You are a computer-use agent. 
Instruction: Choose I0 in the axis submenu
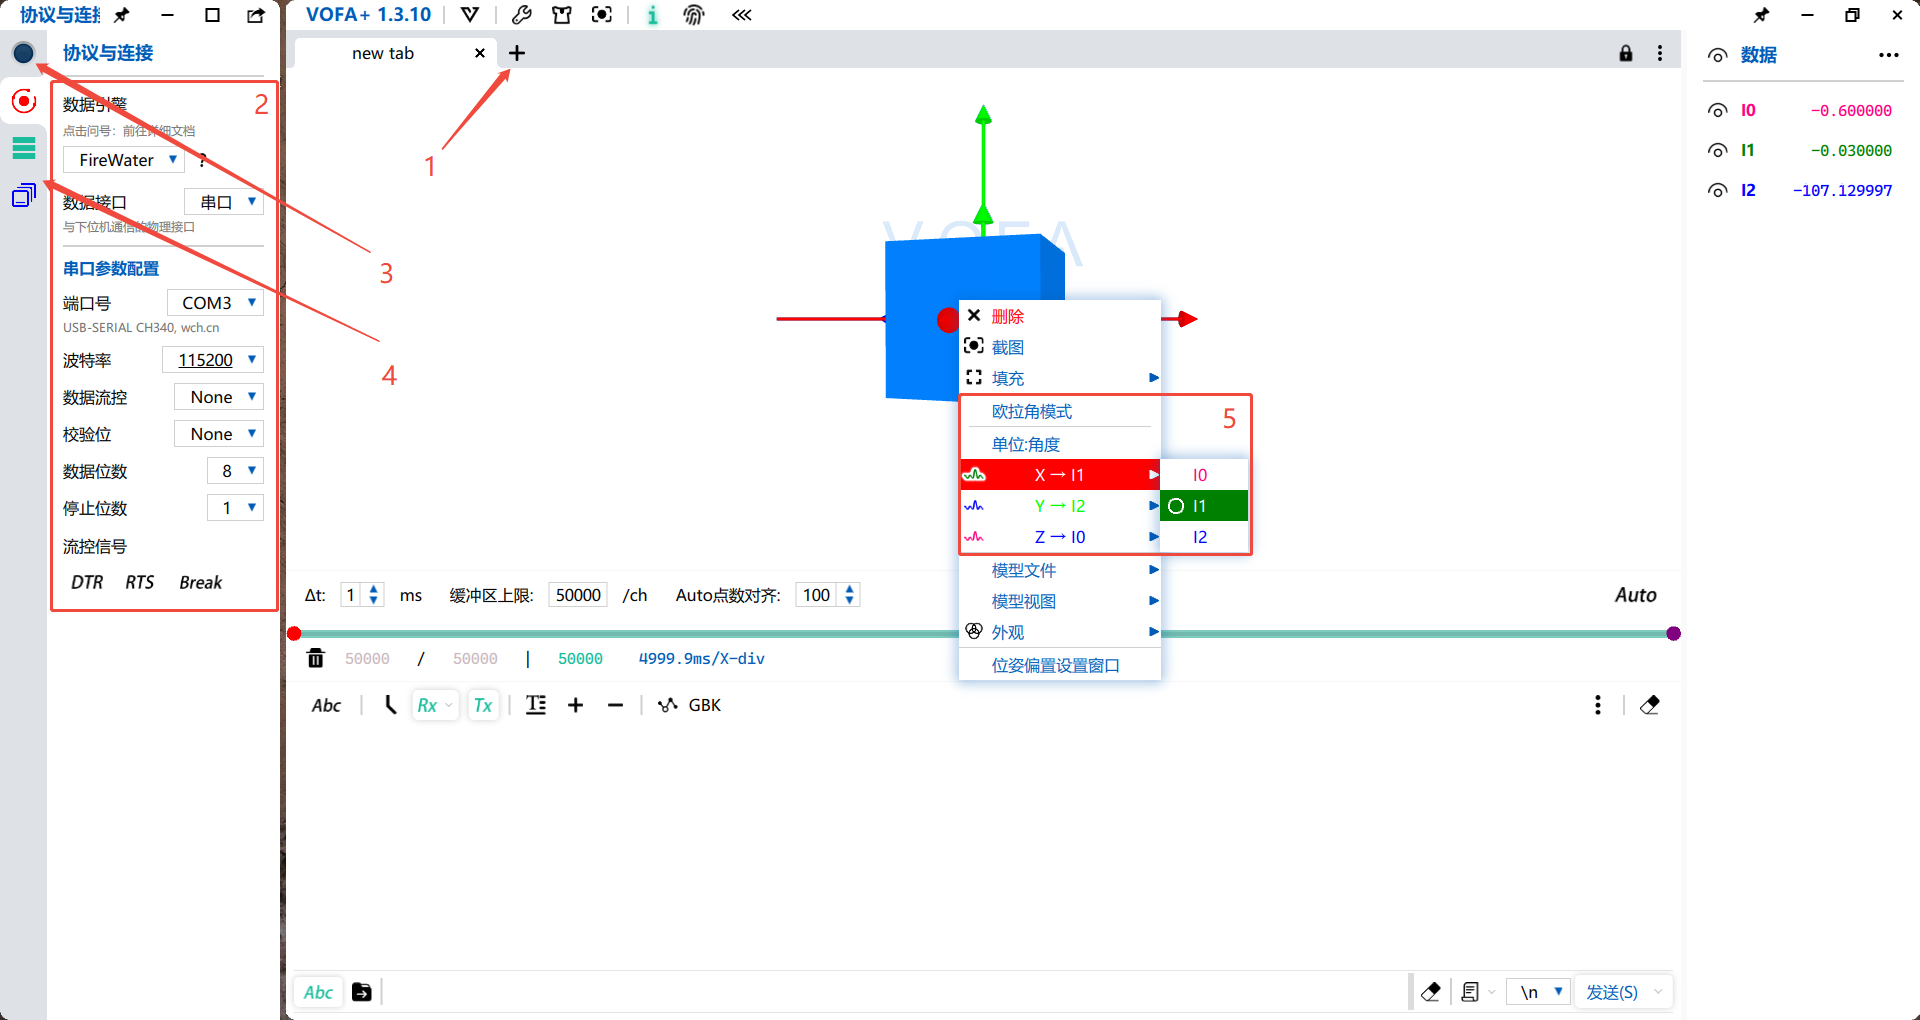pos(1204,475)
